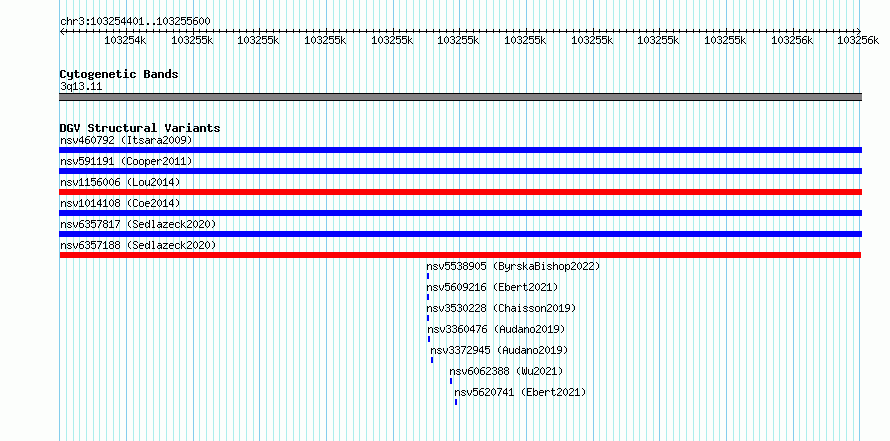Open the nsv5538905 (ByrskaBishop2022) variant label

(x=513, y=266)
